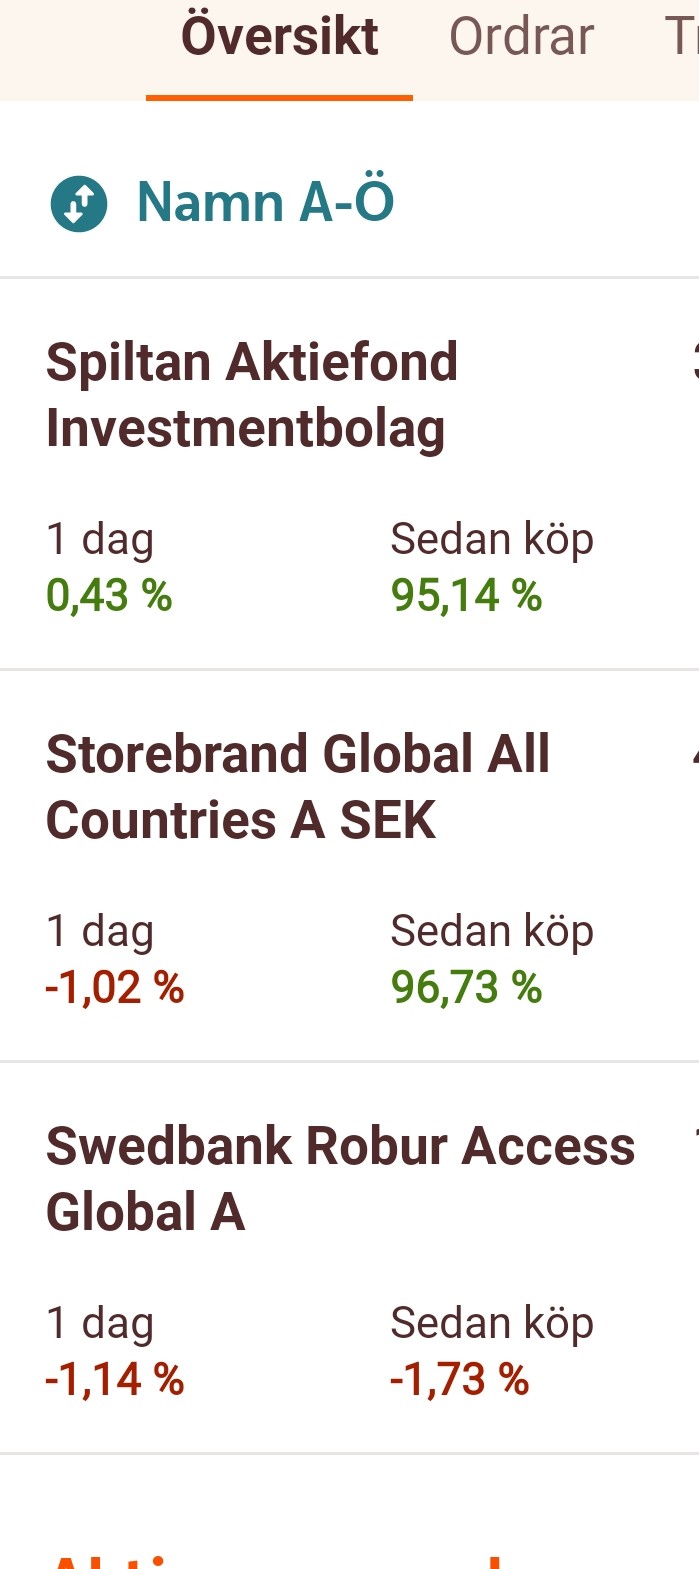This screenshot has height=1569, width=699.
Task: Tap the "1 dag" label under Swedbank Robur
Action: (100, 1324)
